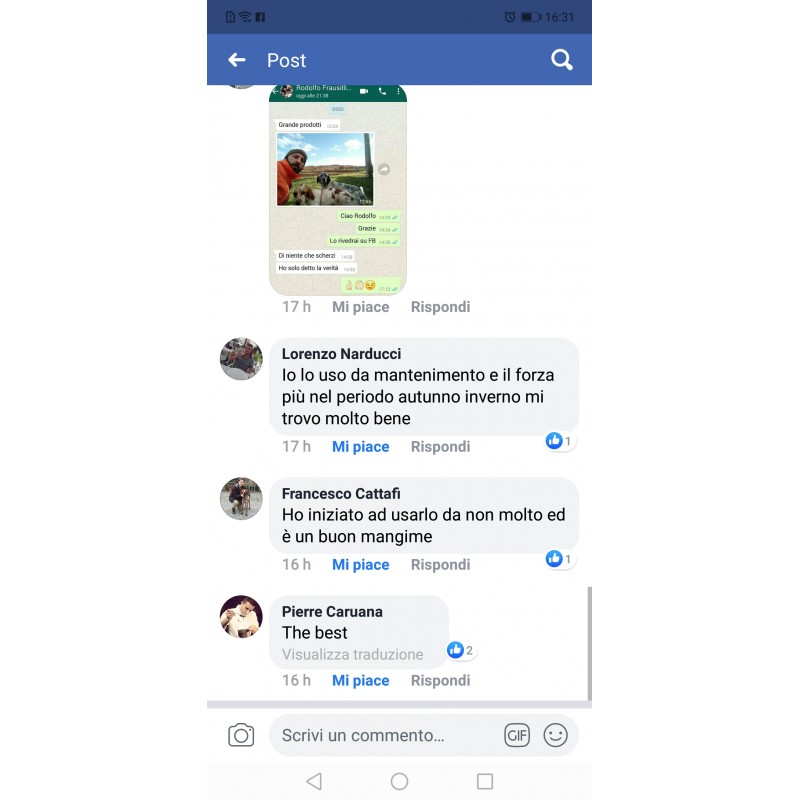This screenshot has width=800, height=800.
Task: Open search with the magnifier icon
Action: click(562, 60)
